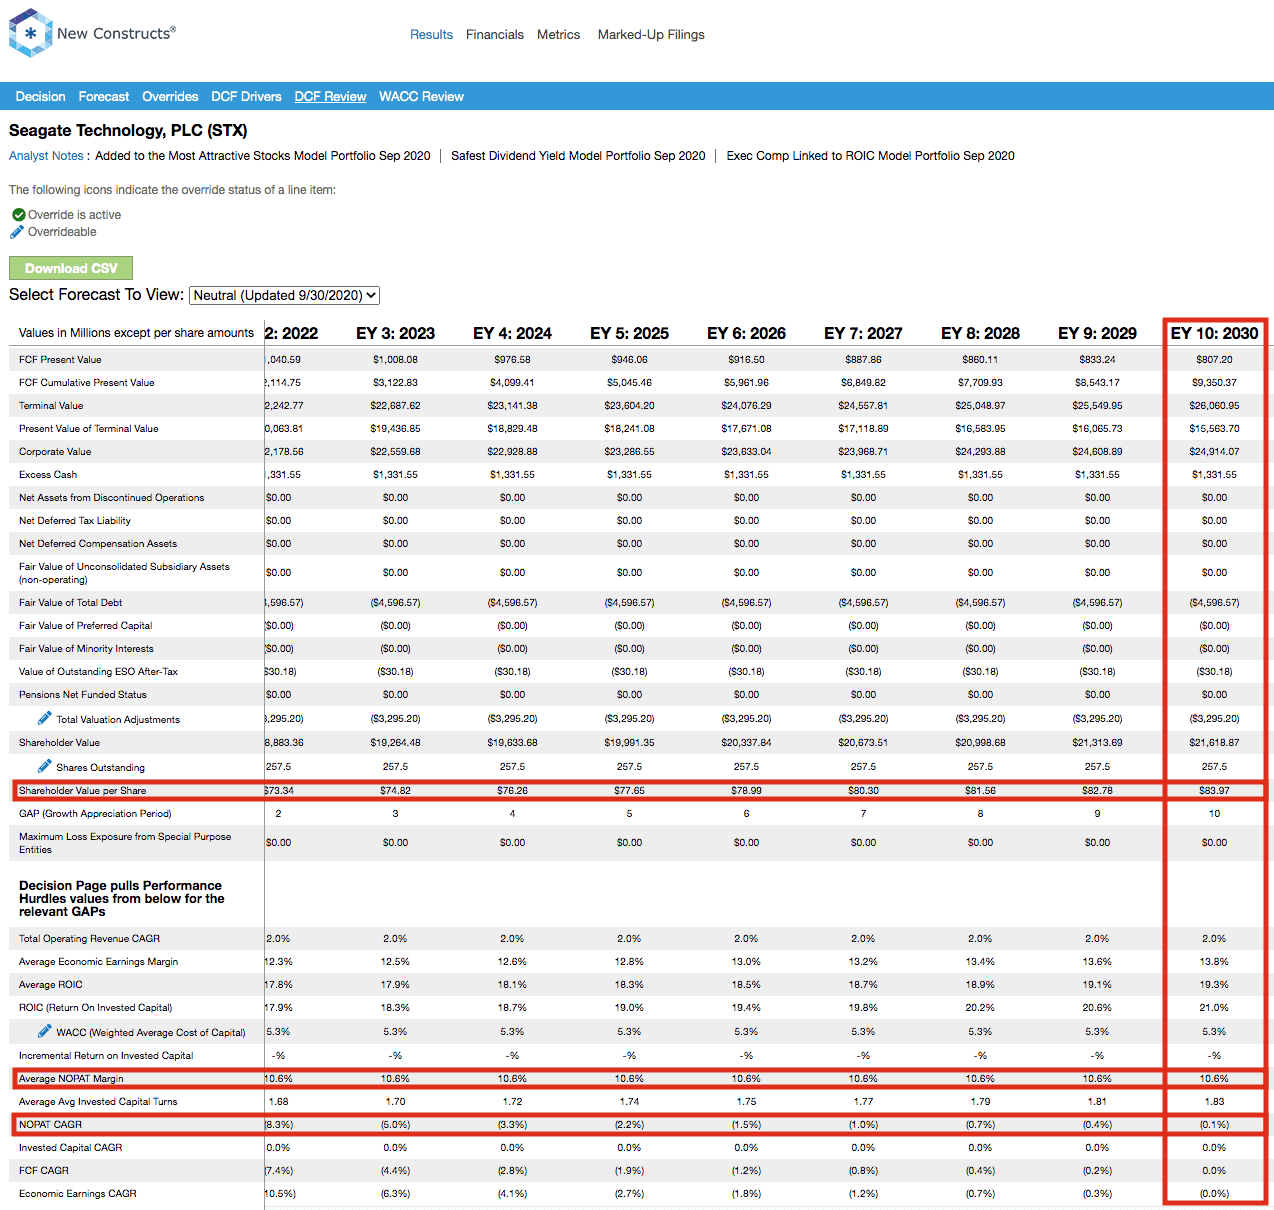Click the 'Terminal Value' row label

click(51, 405)
